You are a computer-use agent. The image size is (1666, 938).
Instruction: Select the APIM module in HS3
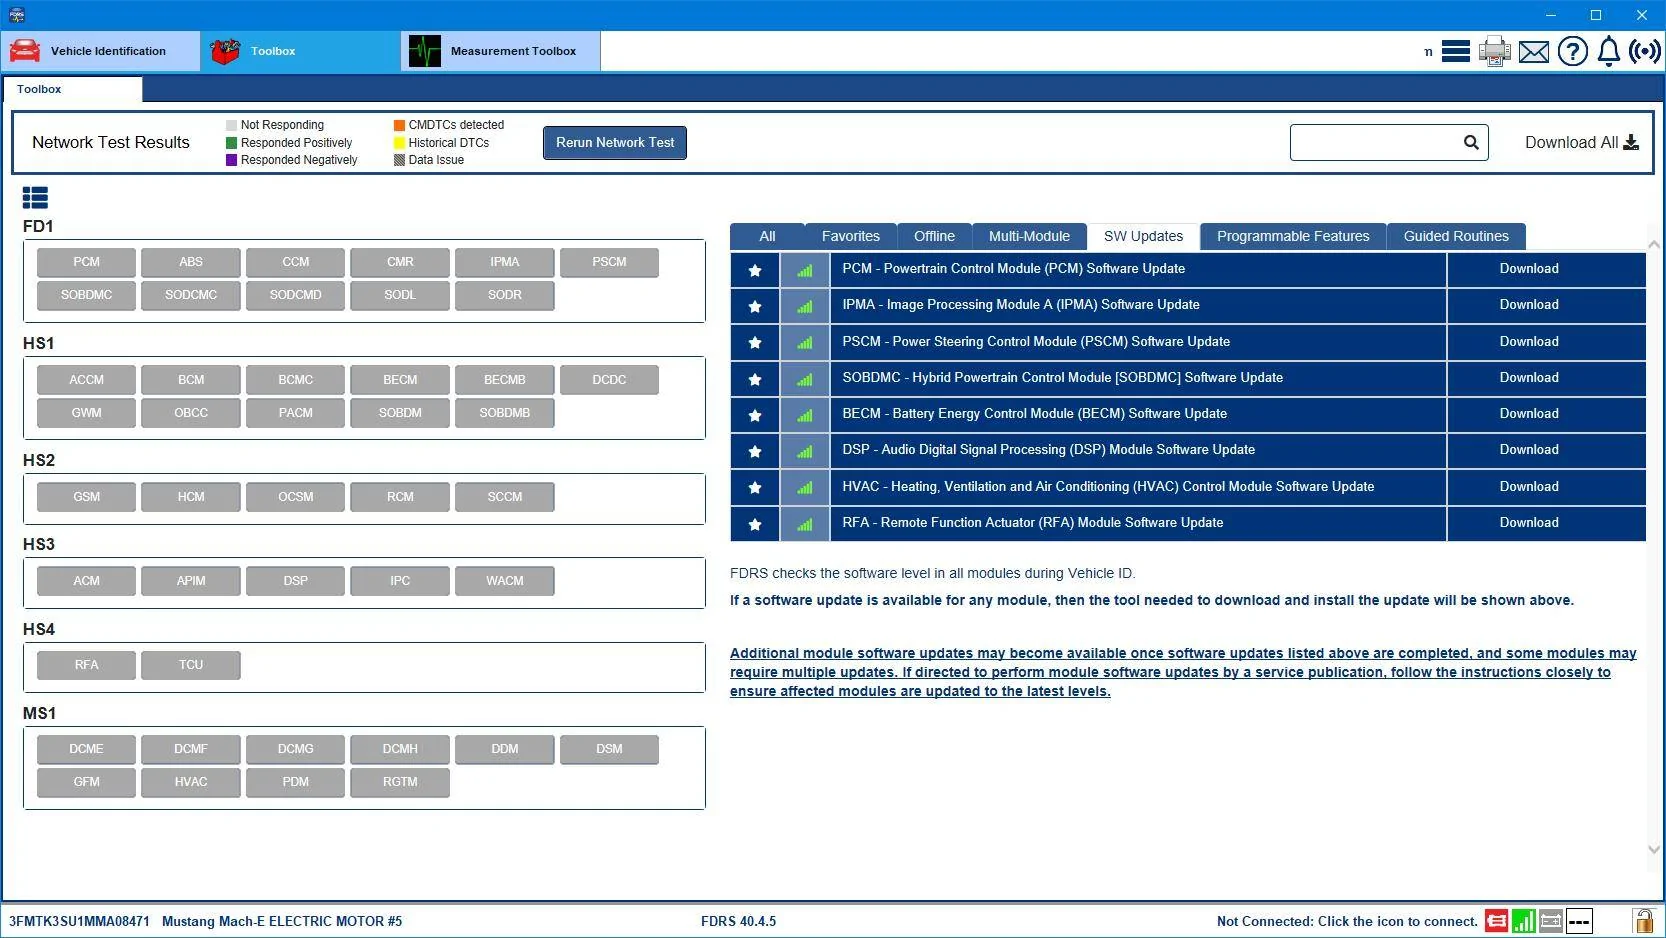pyautogui.click(x=191, y=581)
